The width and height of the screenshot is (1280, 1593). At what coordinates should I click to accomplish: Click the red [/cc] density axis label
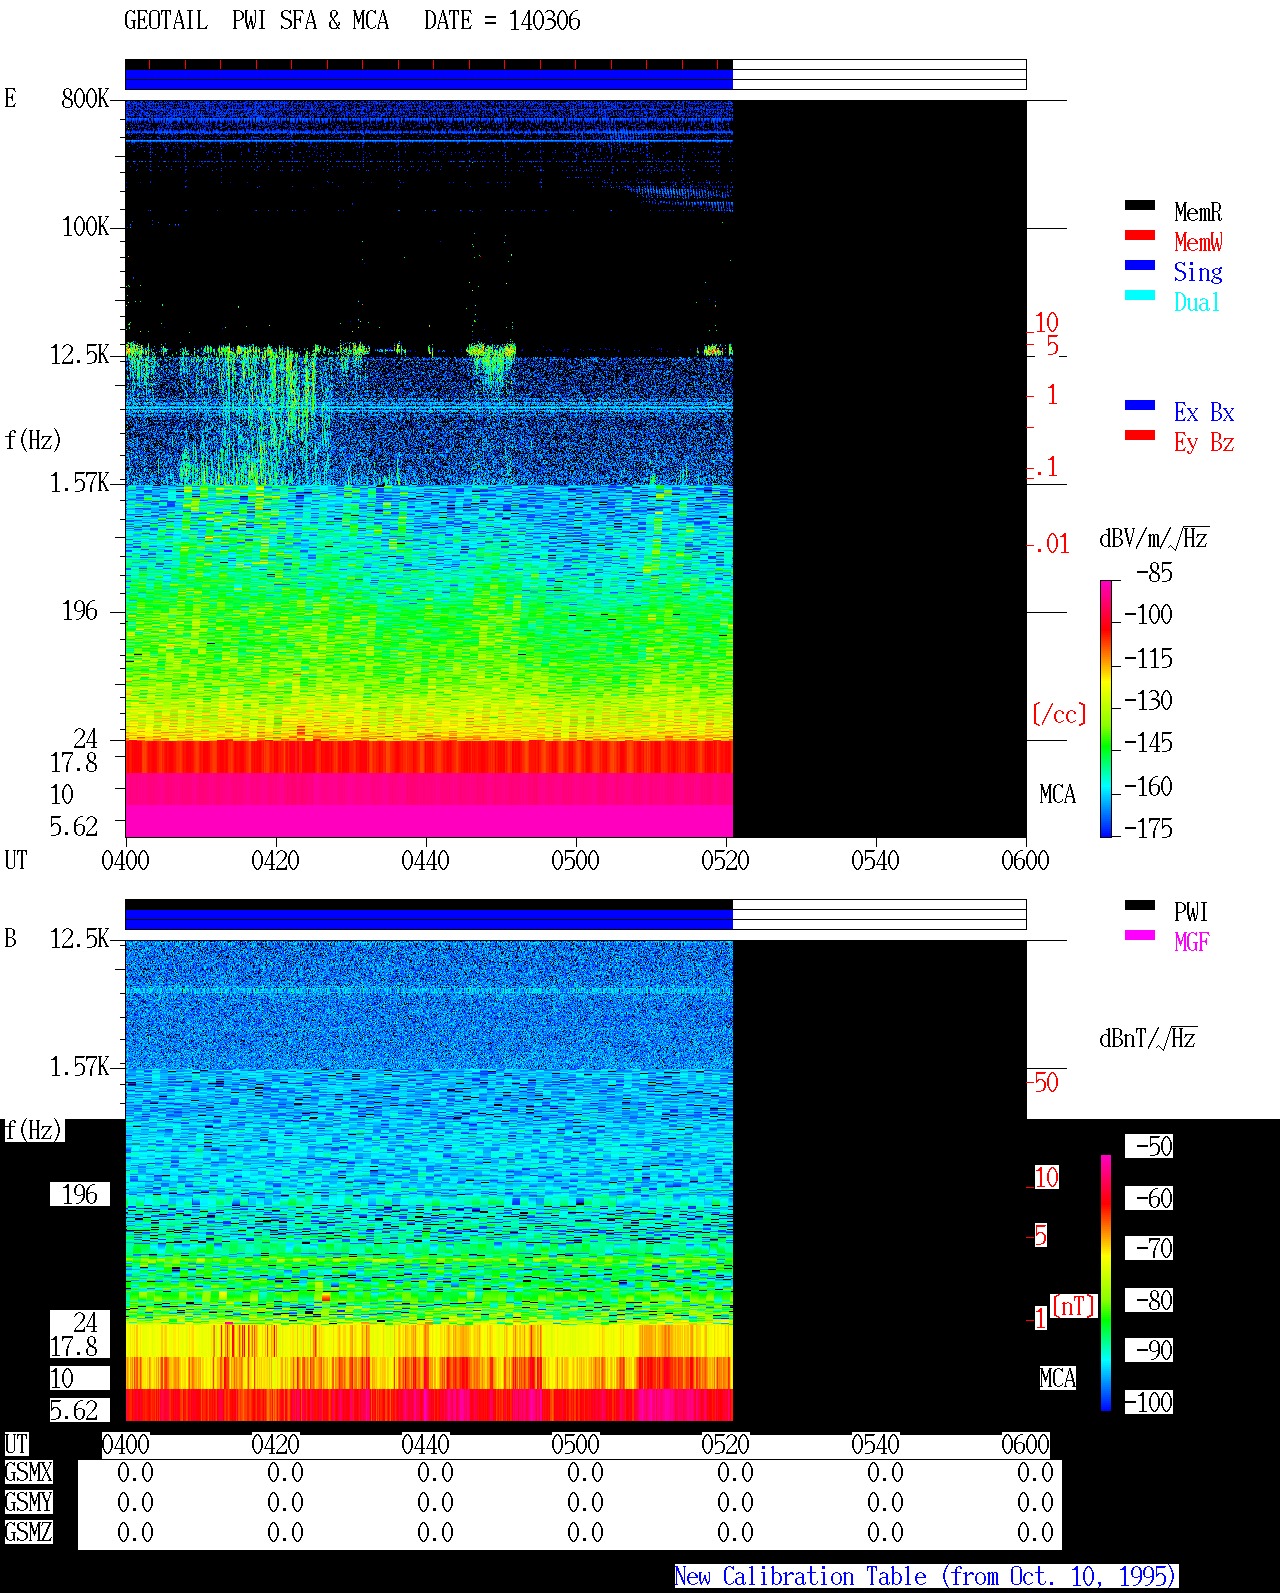pyautogui.click(x=1059, y=714)
